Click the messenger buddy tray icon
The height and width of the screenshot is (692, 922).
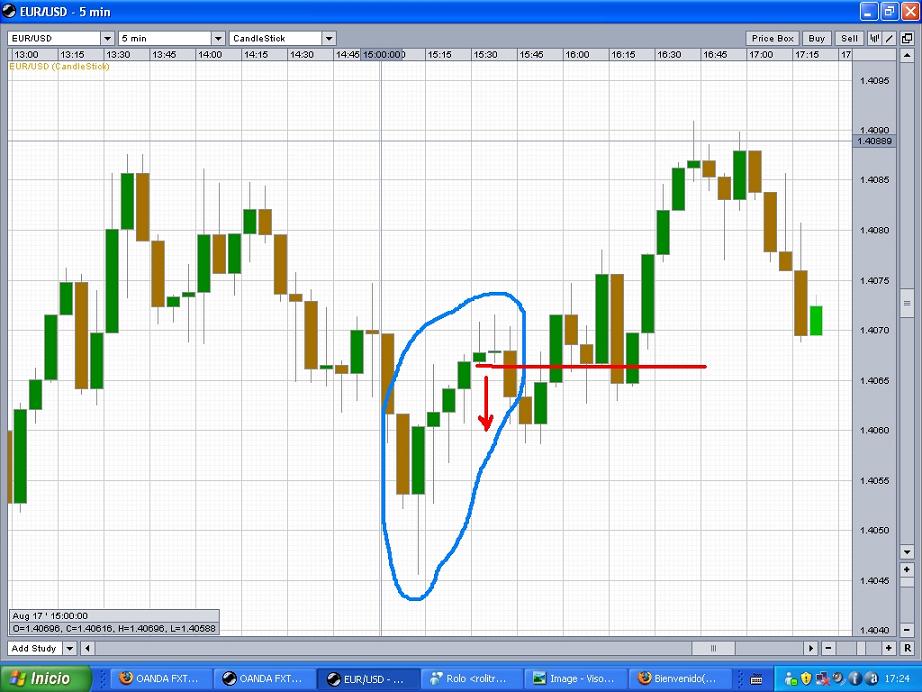791,680
